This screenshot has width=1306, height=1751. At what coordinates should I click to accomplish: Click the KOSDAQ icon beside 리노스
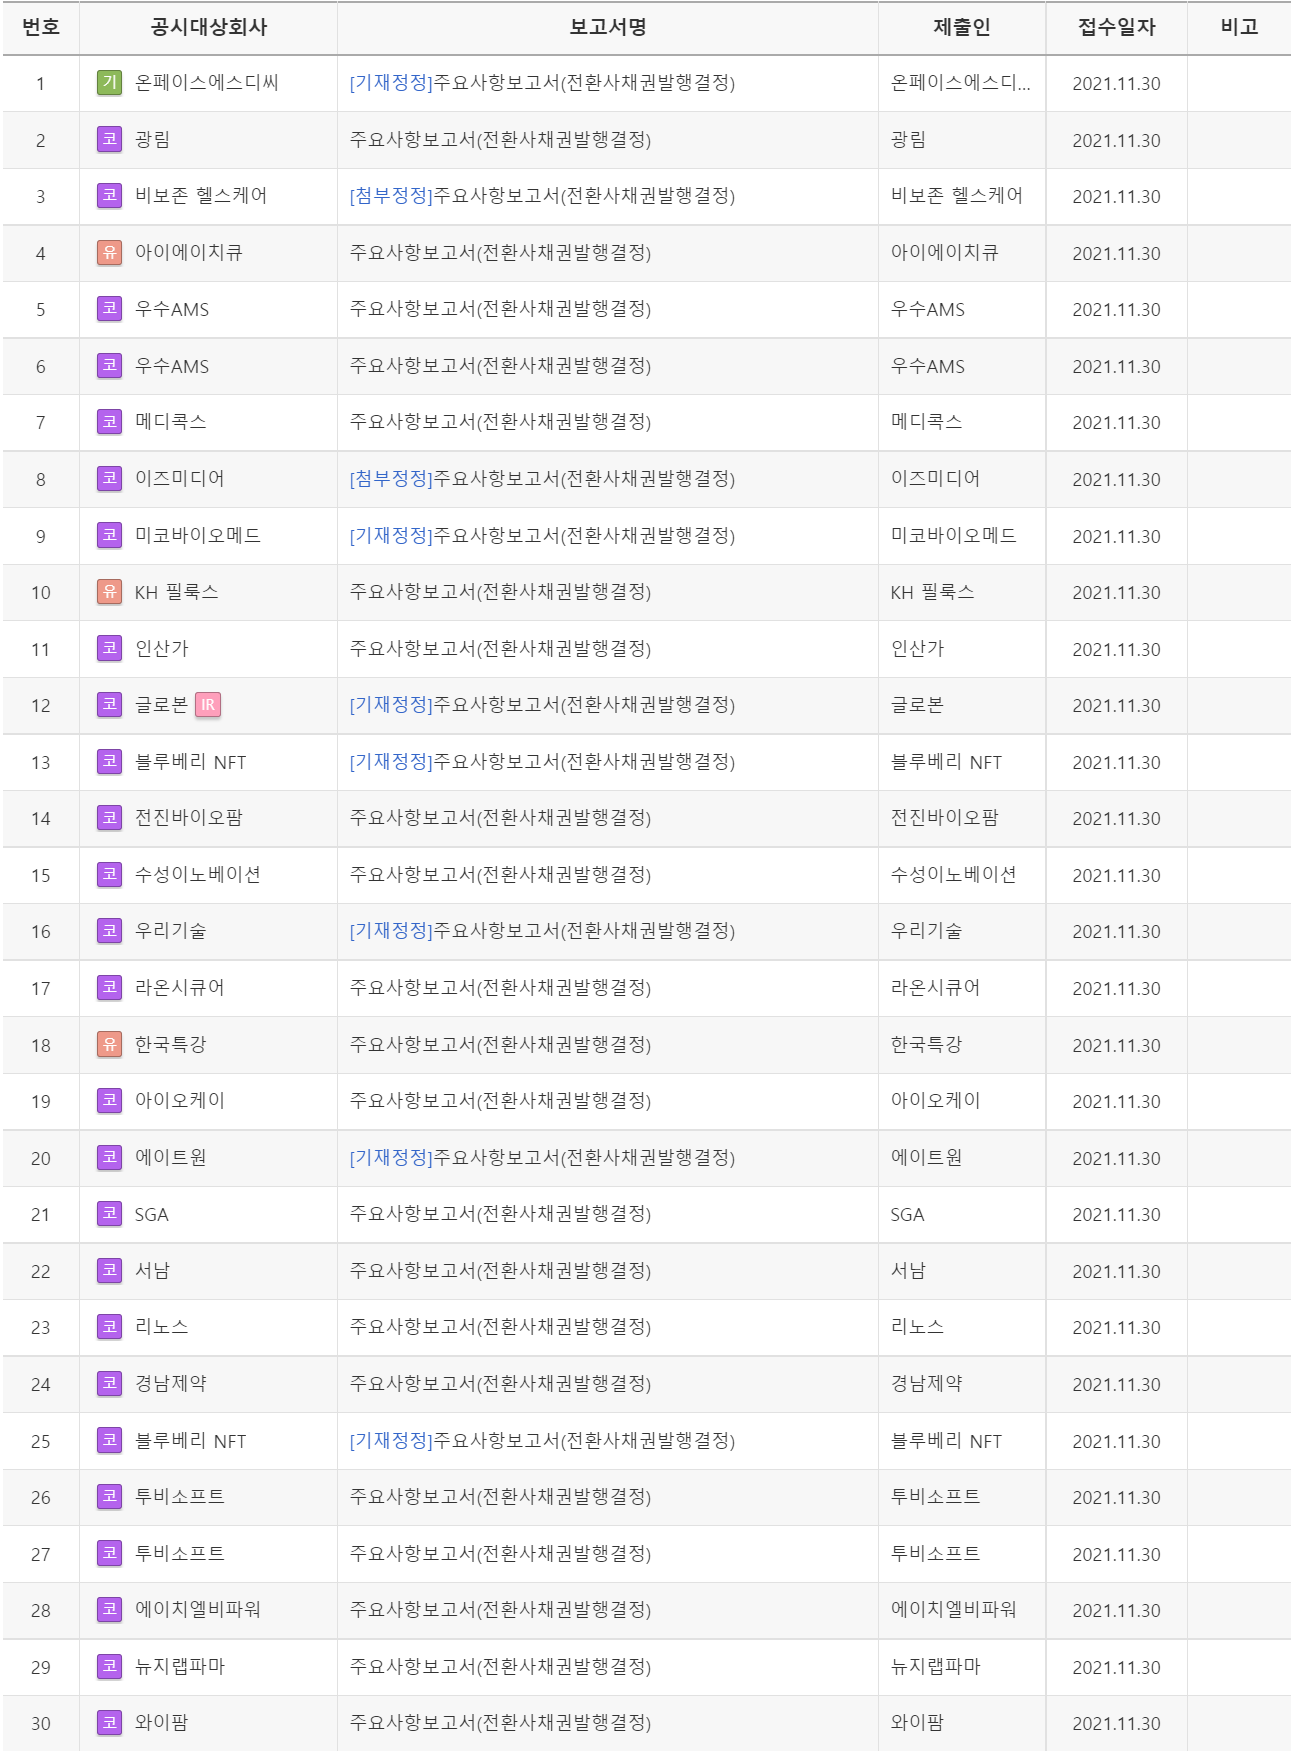coord(109,1327)
